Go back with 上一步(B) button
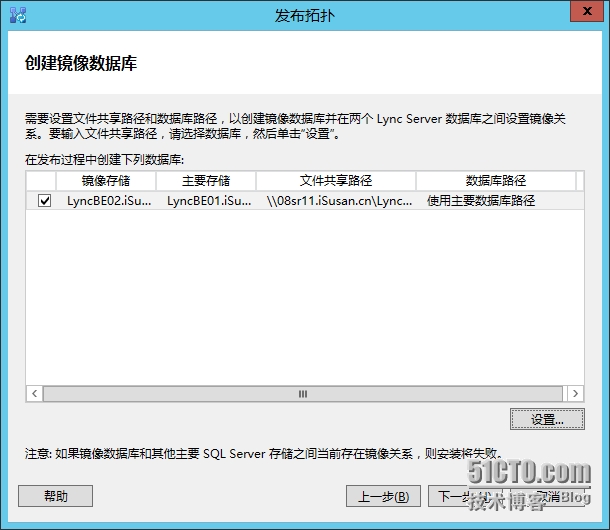The height and width of the screenshot is (530, 610). click(383, 496)
